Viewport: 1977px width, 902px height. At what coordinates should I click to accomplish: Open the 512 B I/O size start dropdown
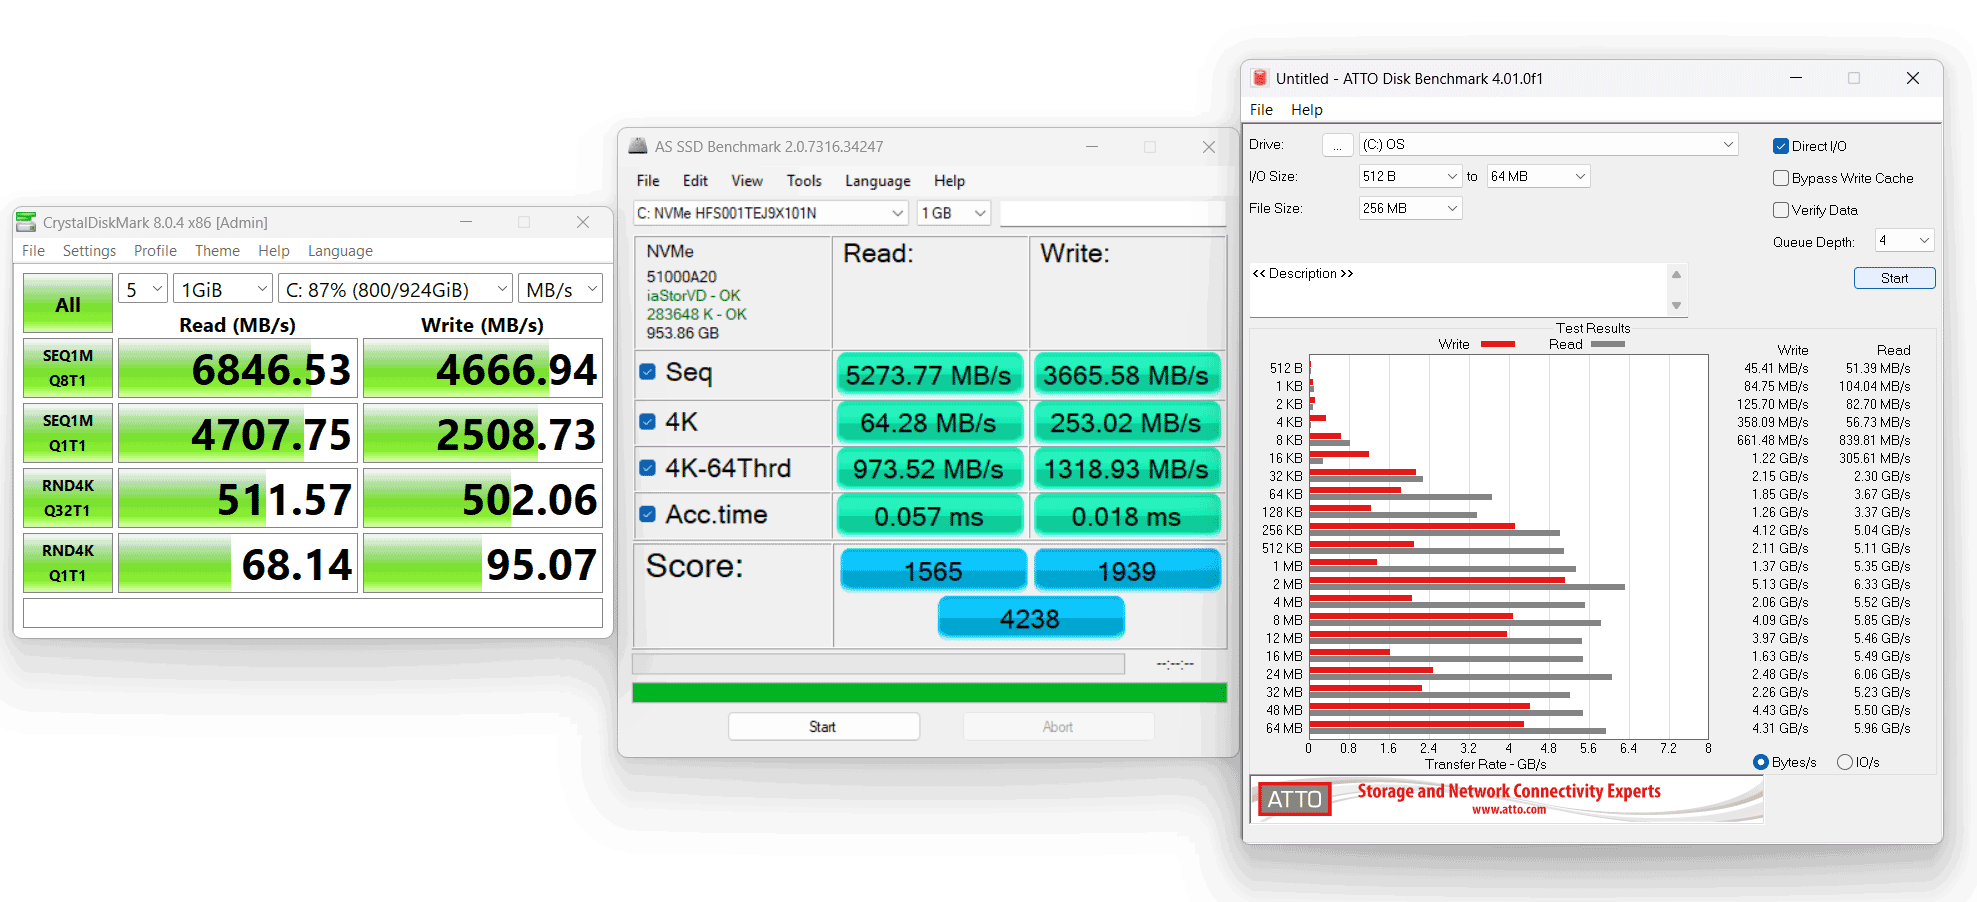[1410, 176]
